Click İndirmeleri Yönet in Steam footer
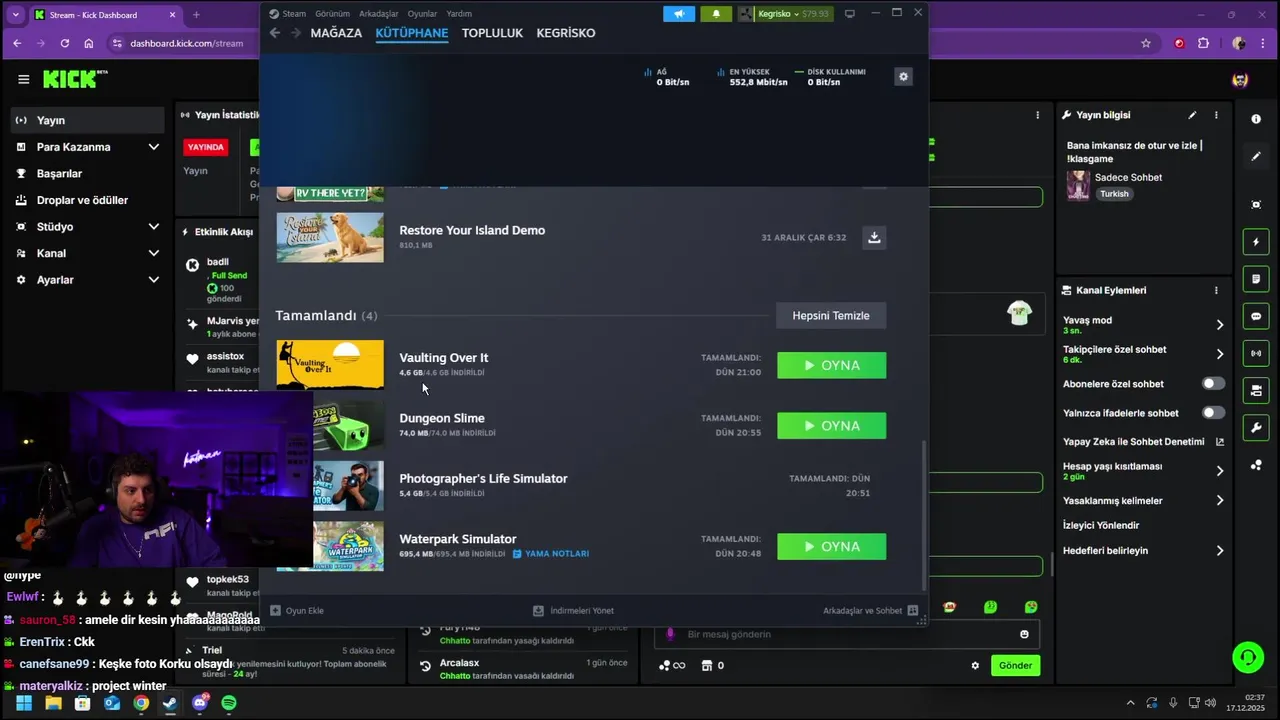This screenshot has width=1280, height=720. click(x=573, y=610)
